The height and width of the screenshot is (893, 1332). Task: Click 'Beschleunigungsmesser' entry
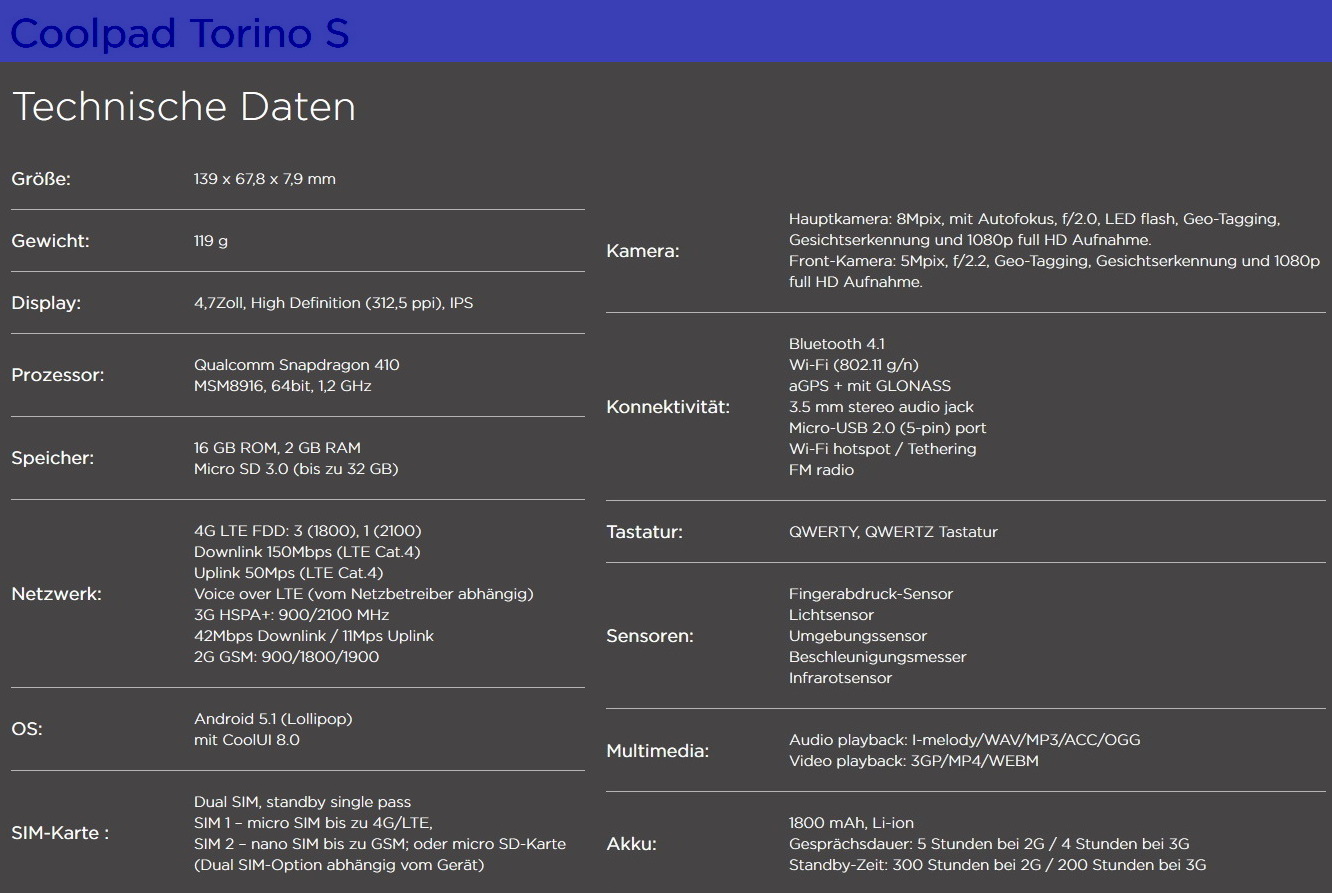tap(878, 657)
